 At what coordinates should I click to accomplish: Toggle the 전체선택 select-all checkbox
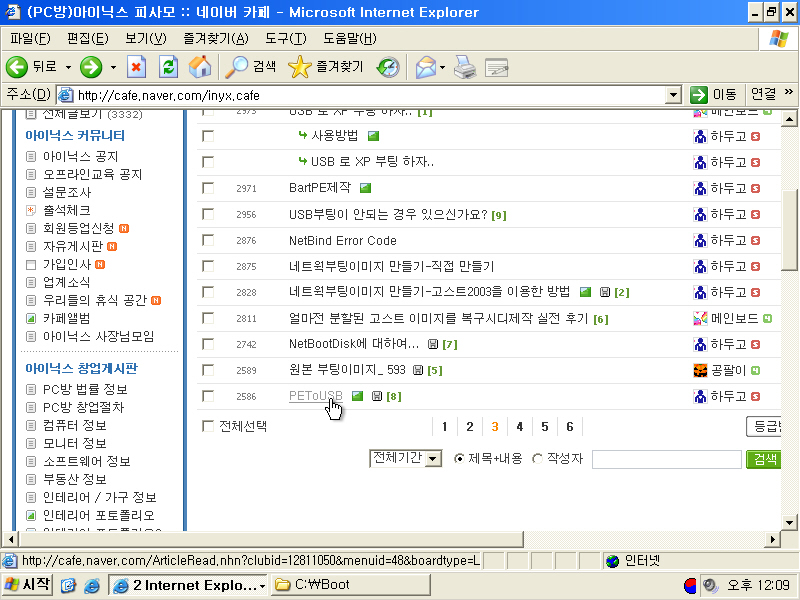tap(208, 426)
